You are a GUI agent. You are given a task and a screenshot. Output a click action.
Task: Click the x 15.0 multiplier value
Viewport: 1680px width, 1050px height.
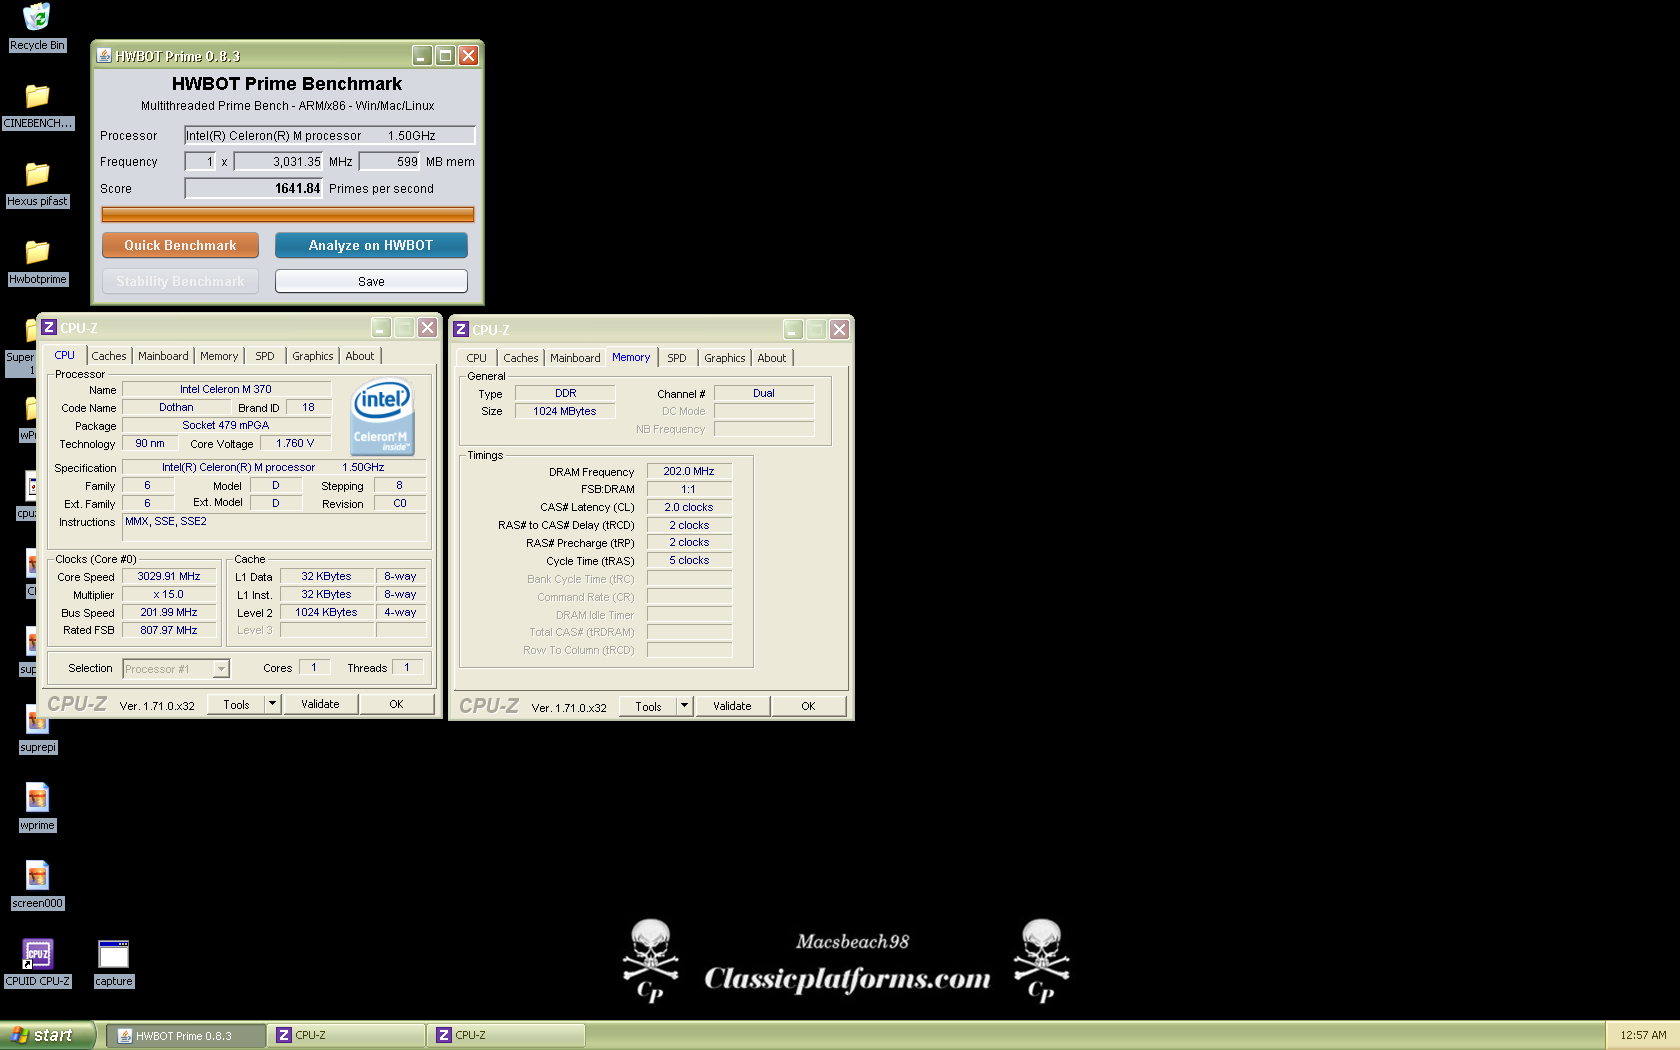point(169,595)
